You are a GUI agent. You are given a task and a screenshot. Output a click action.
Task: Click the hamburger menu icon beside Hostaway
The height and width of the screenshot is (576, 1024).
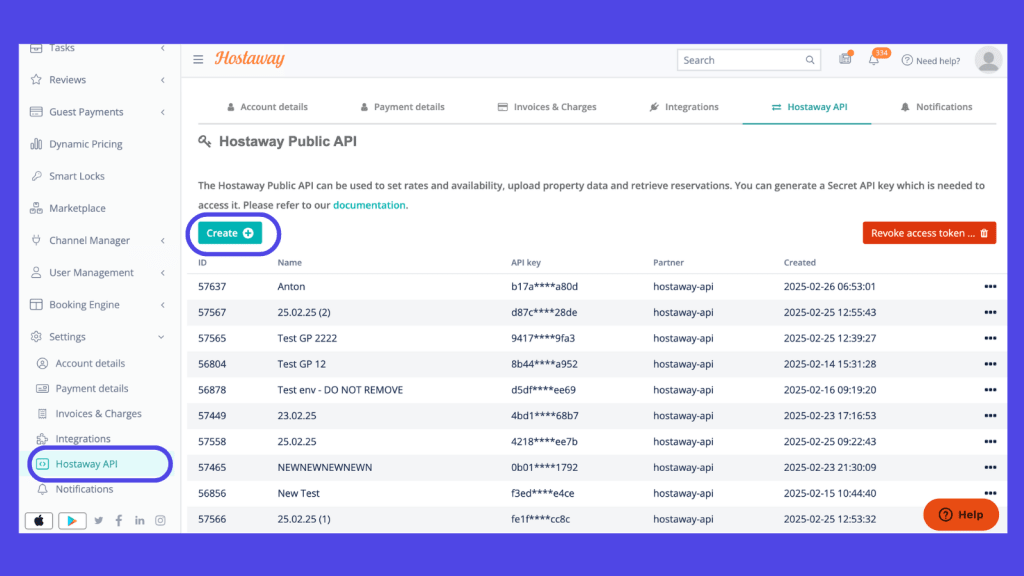point(198,59)
